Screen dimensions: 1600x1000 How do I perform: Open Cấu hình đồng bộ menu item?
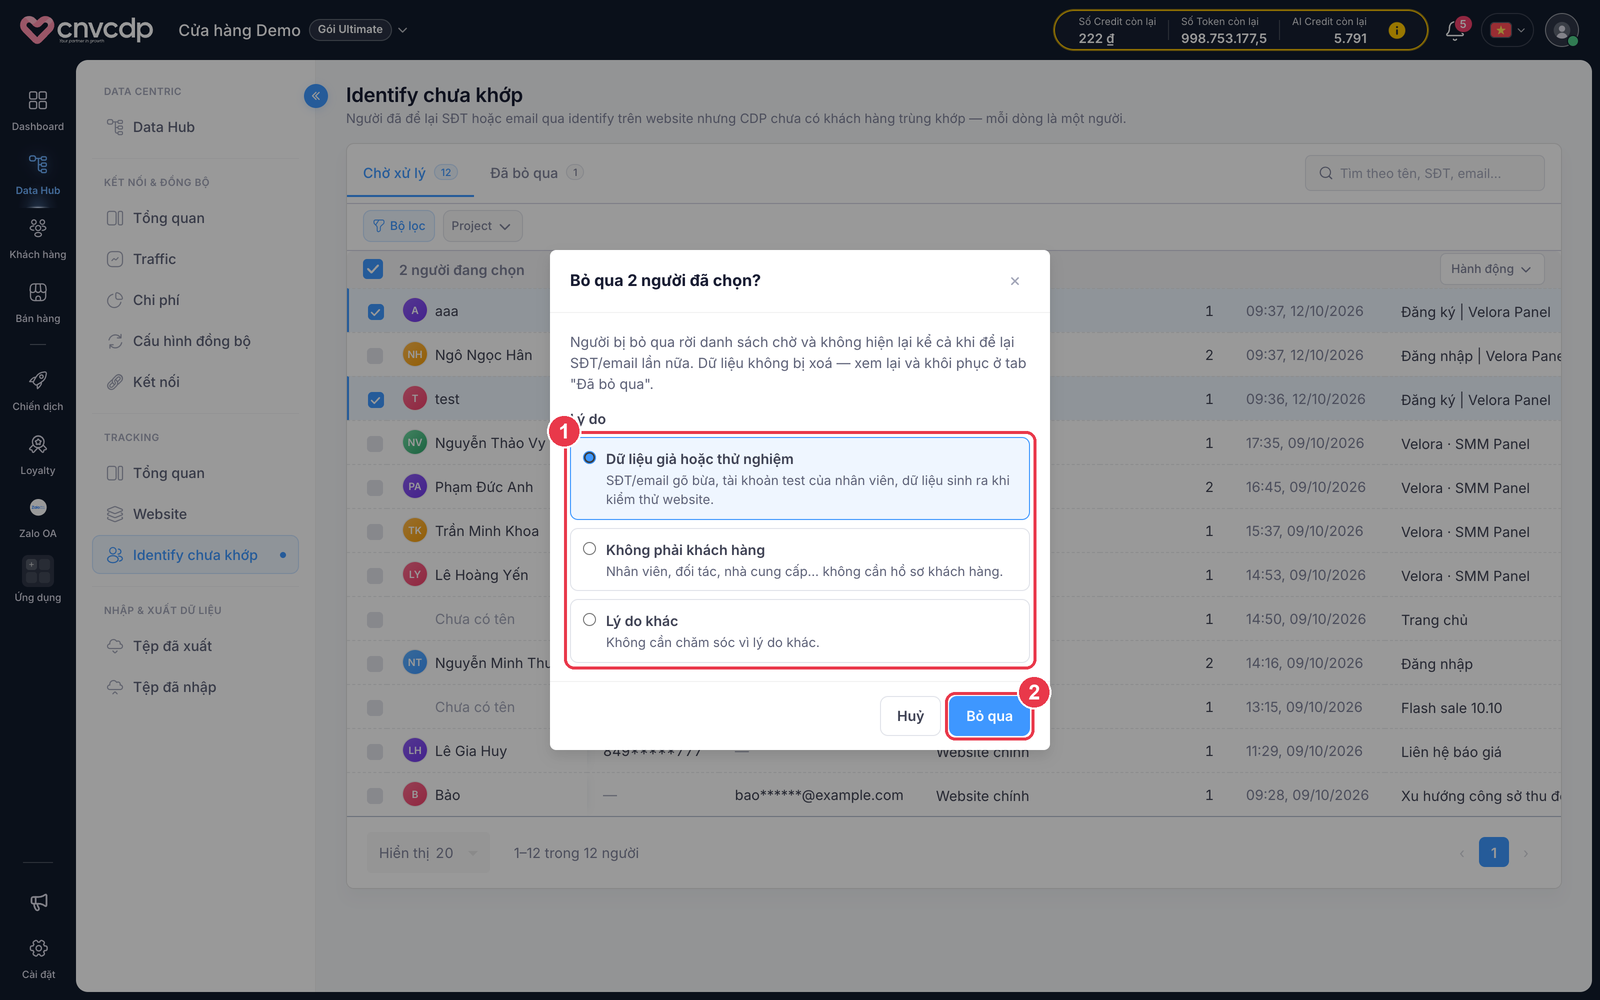(192, 341)
